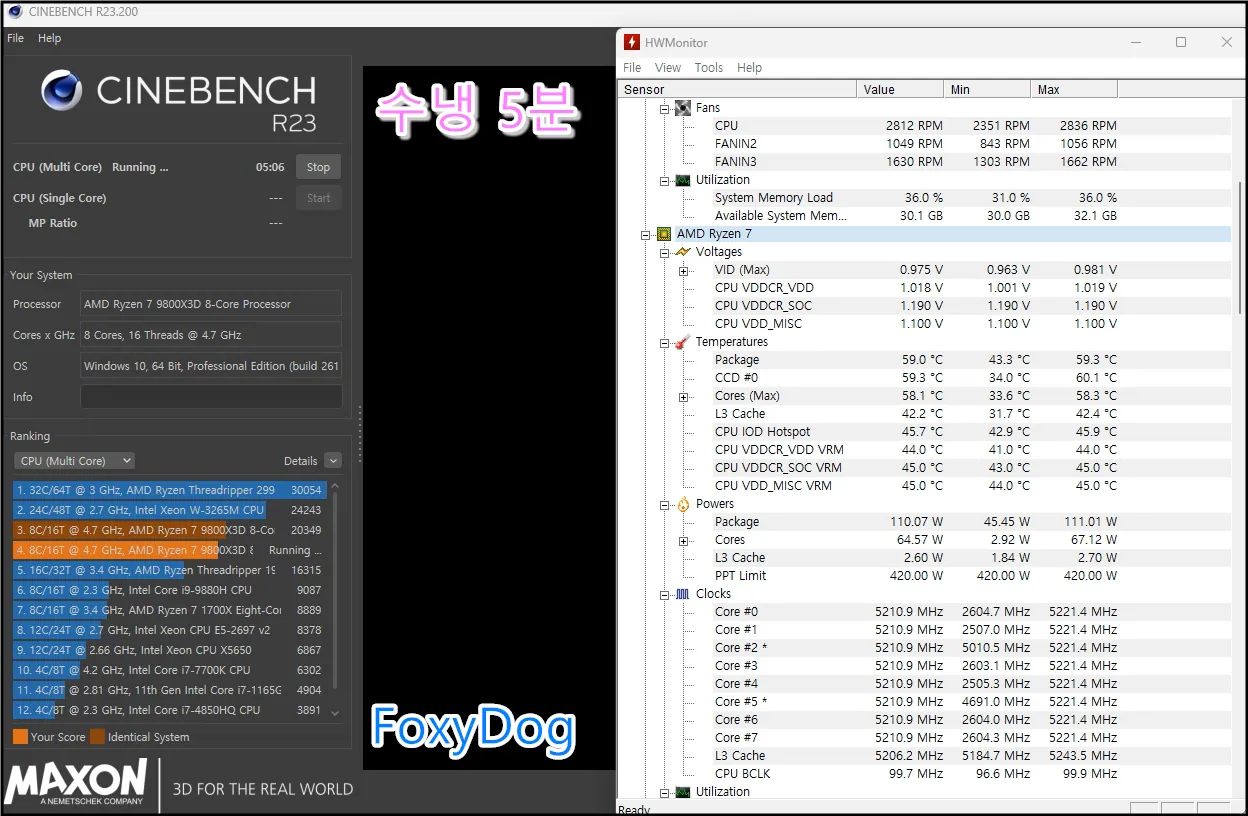Expand the Cores (Max) temperature row
This screenshot has height=816, width=1248.
(x=684, y=396)
